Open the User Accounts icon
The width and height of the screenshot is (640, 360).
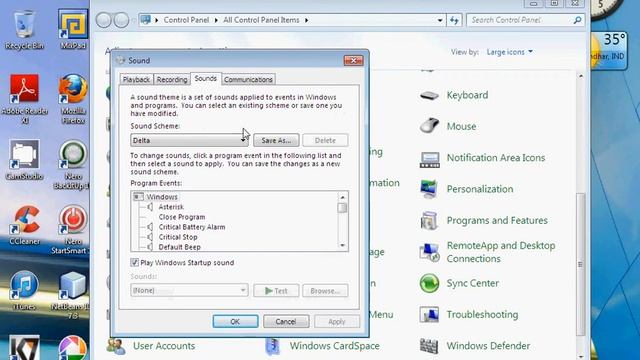116,346
